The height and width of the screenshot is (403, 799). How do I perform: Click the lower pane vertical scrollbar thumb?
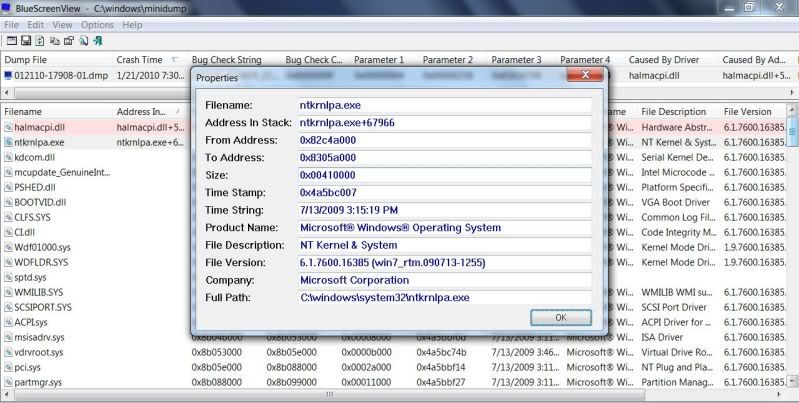[x=792, y=131]
